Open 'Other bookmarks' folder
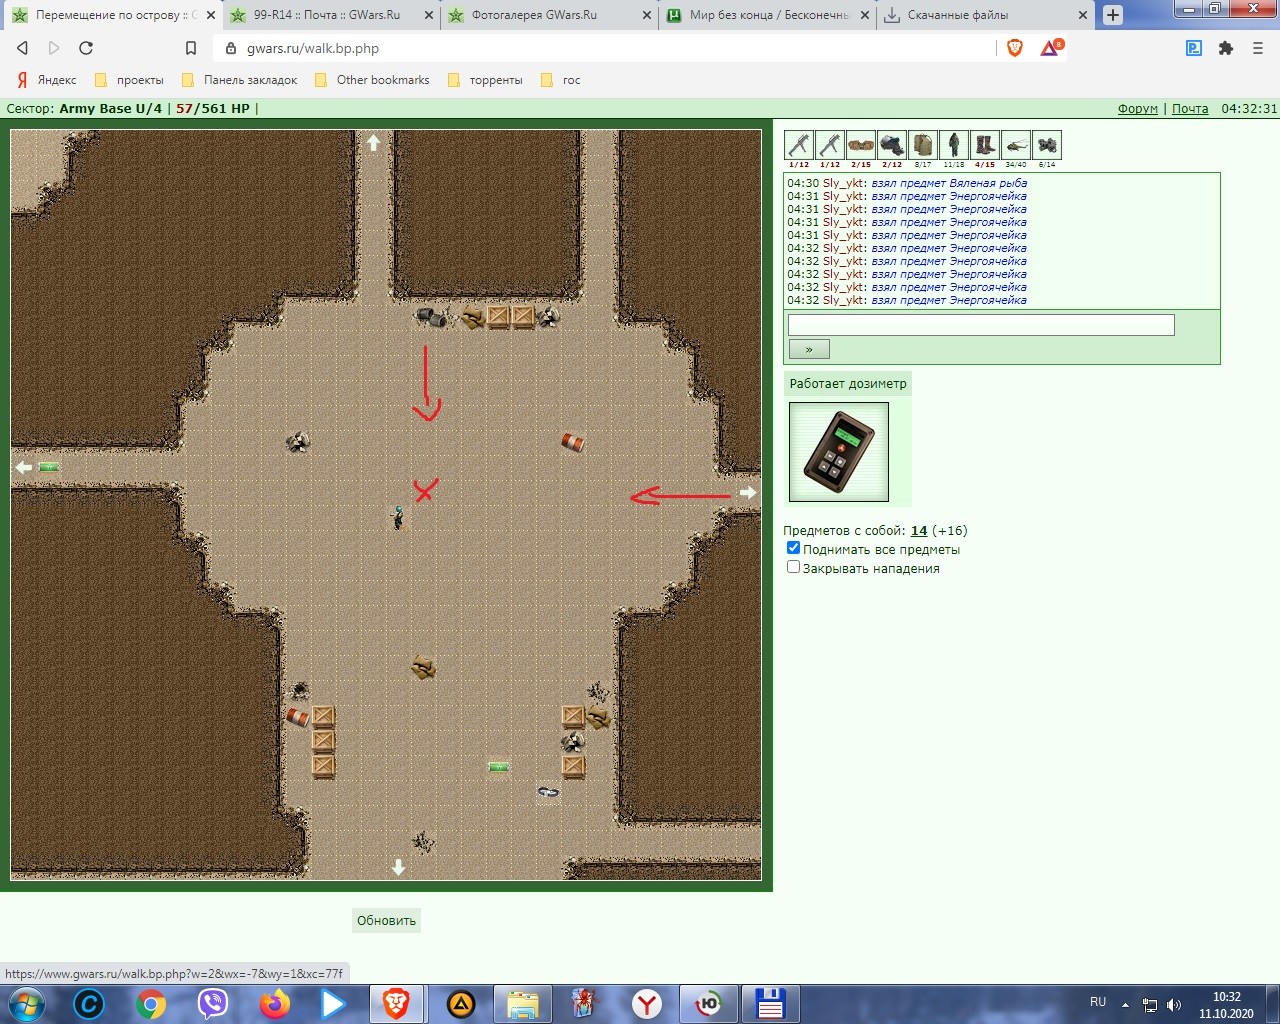This screenshot has height=1024, width=1280. (372, 80)
